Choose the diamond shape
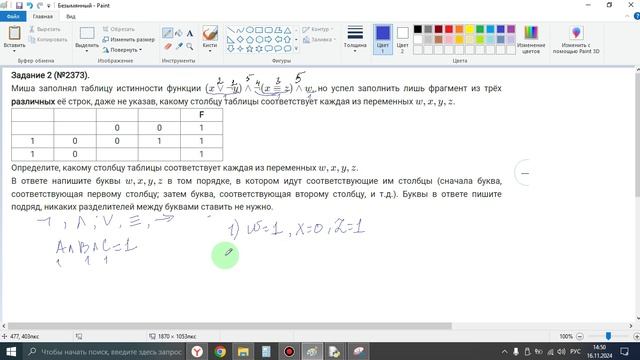The image size is (640, 360). [x=240, y=40]
